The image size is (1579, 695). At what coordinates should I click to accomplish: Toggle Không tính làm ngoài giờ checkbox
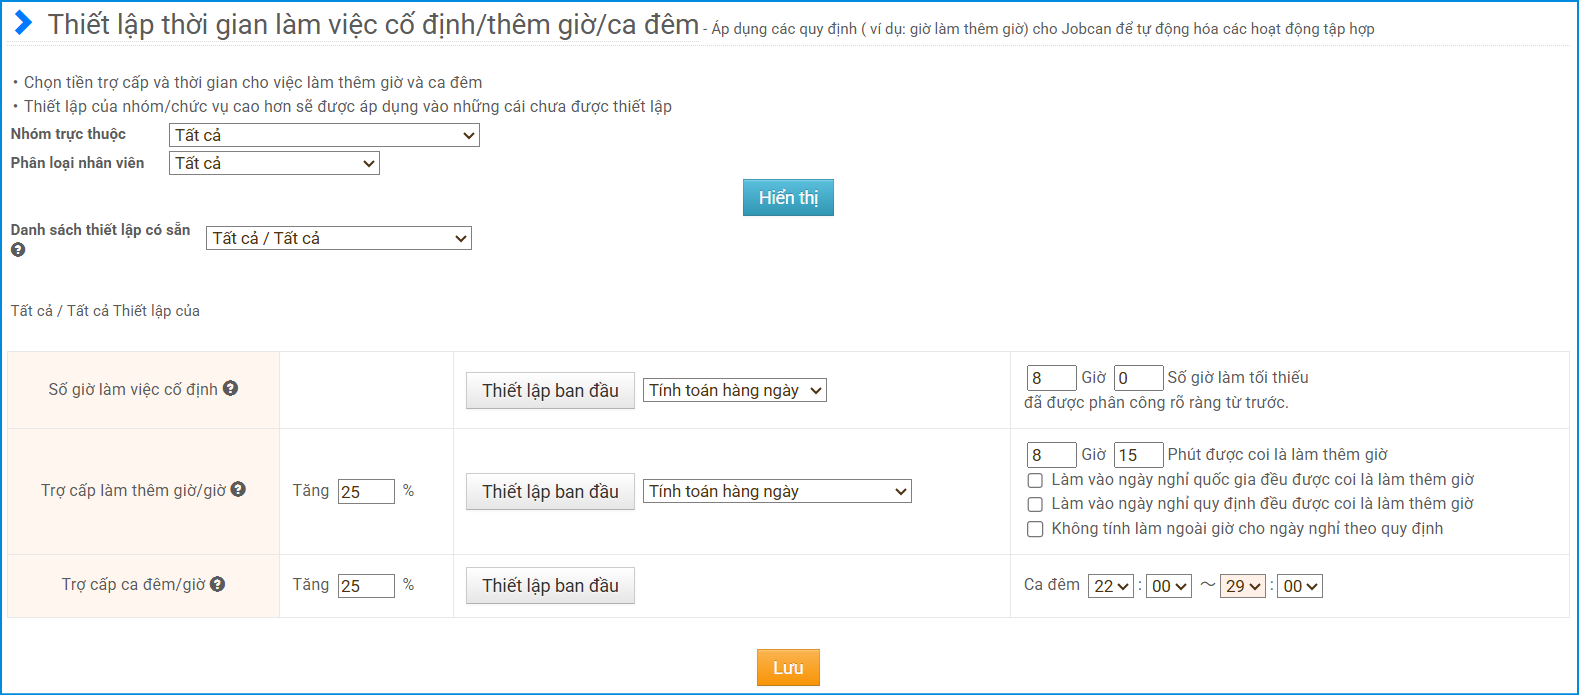pos(1035,529)
